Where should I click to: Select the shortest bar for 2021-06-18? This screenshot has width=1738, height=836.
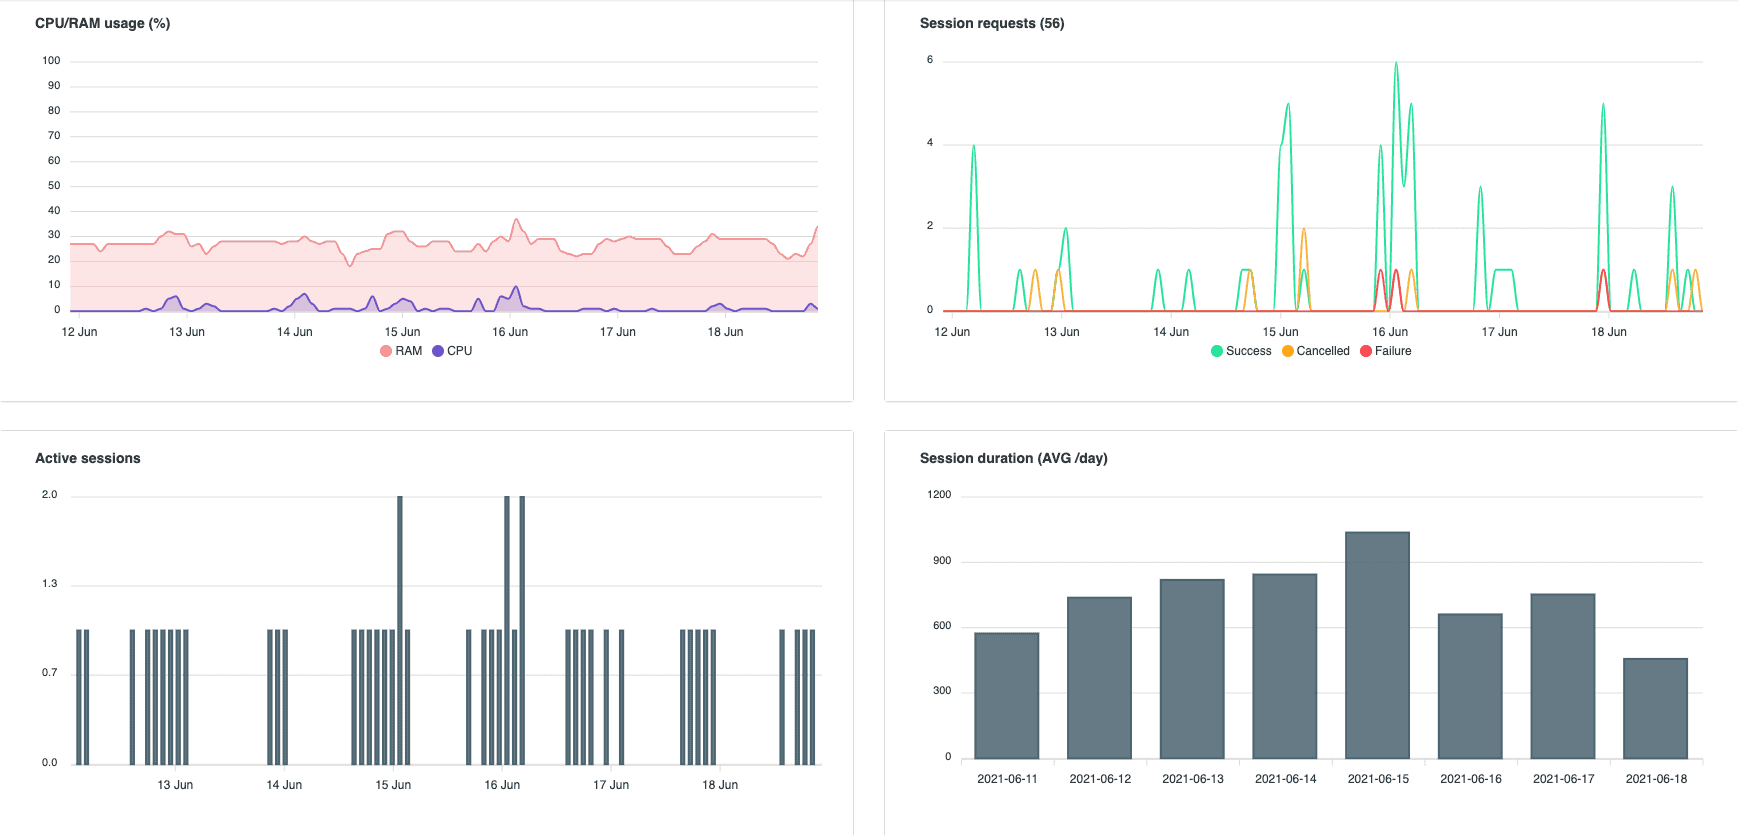pyautogui.click(x=1656, y=709)
